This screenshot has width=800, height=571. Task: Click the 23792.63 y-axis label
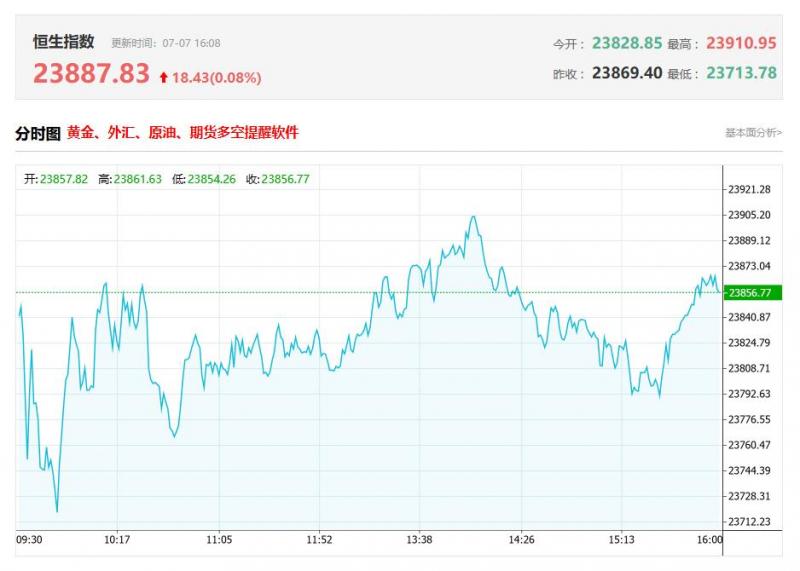coord(749,393)
